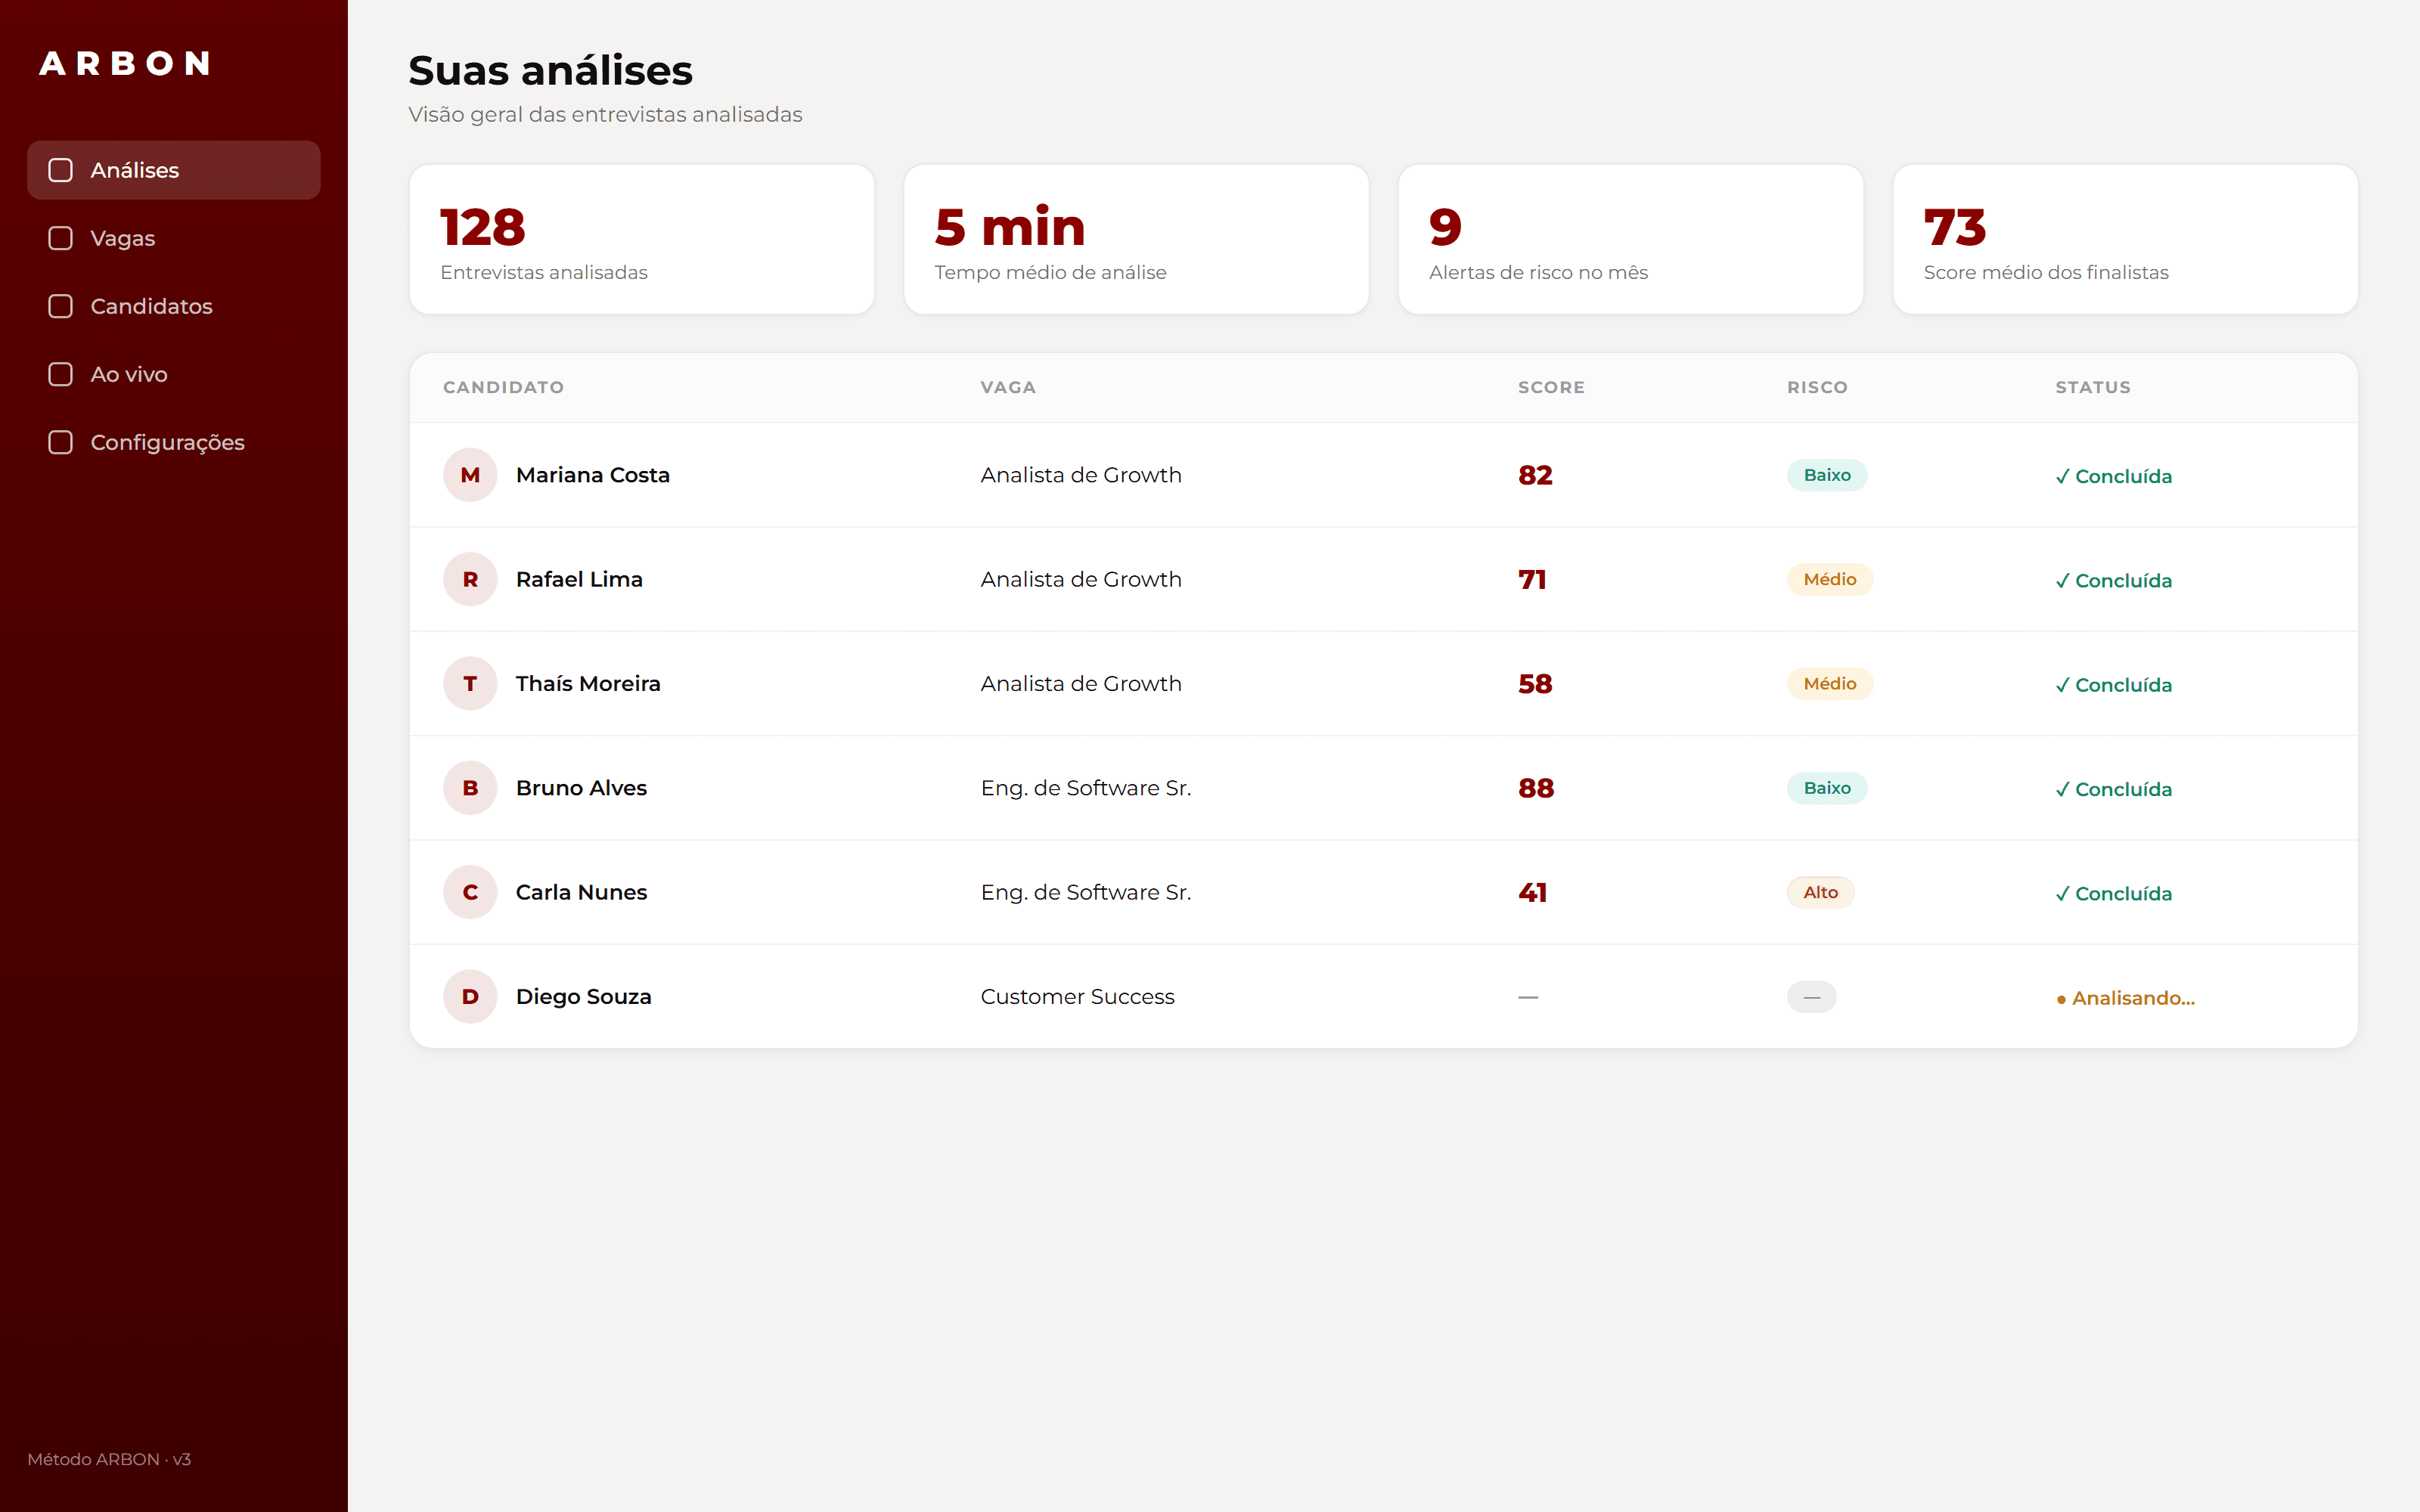Click Bruno Alves's Concluída status

click(2114, 789)
